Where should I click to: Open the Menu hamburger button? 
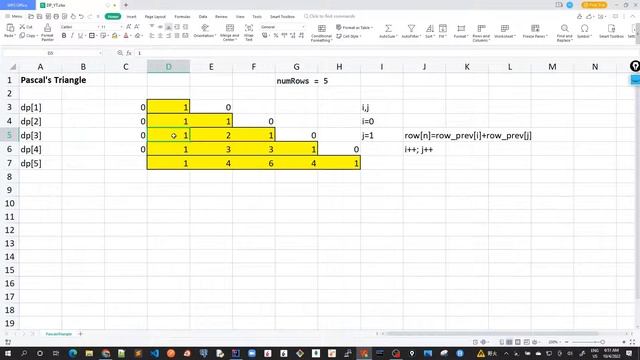[x=14, y=16]
